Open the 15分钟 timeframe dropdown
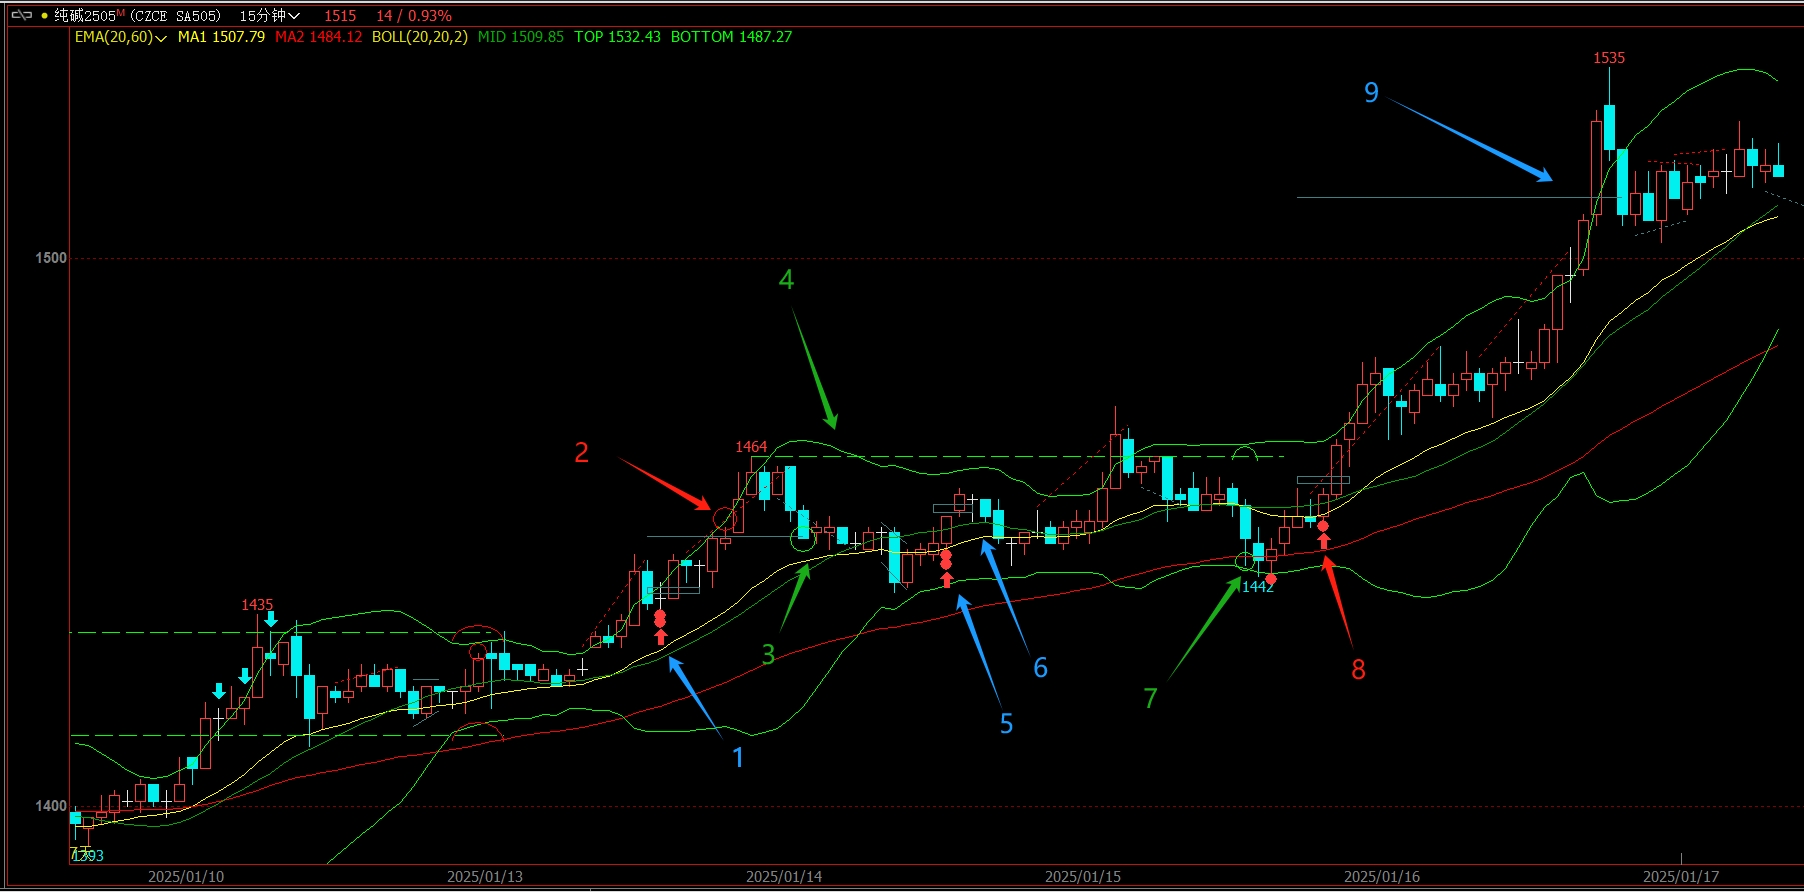The image size is (1804, 892). coord(269,16)
